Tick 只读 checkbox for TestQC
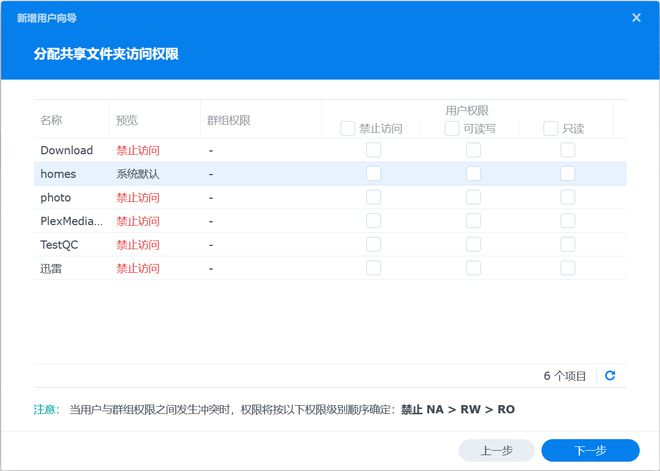660x471 pixels. point(567,244)
